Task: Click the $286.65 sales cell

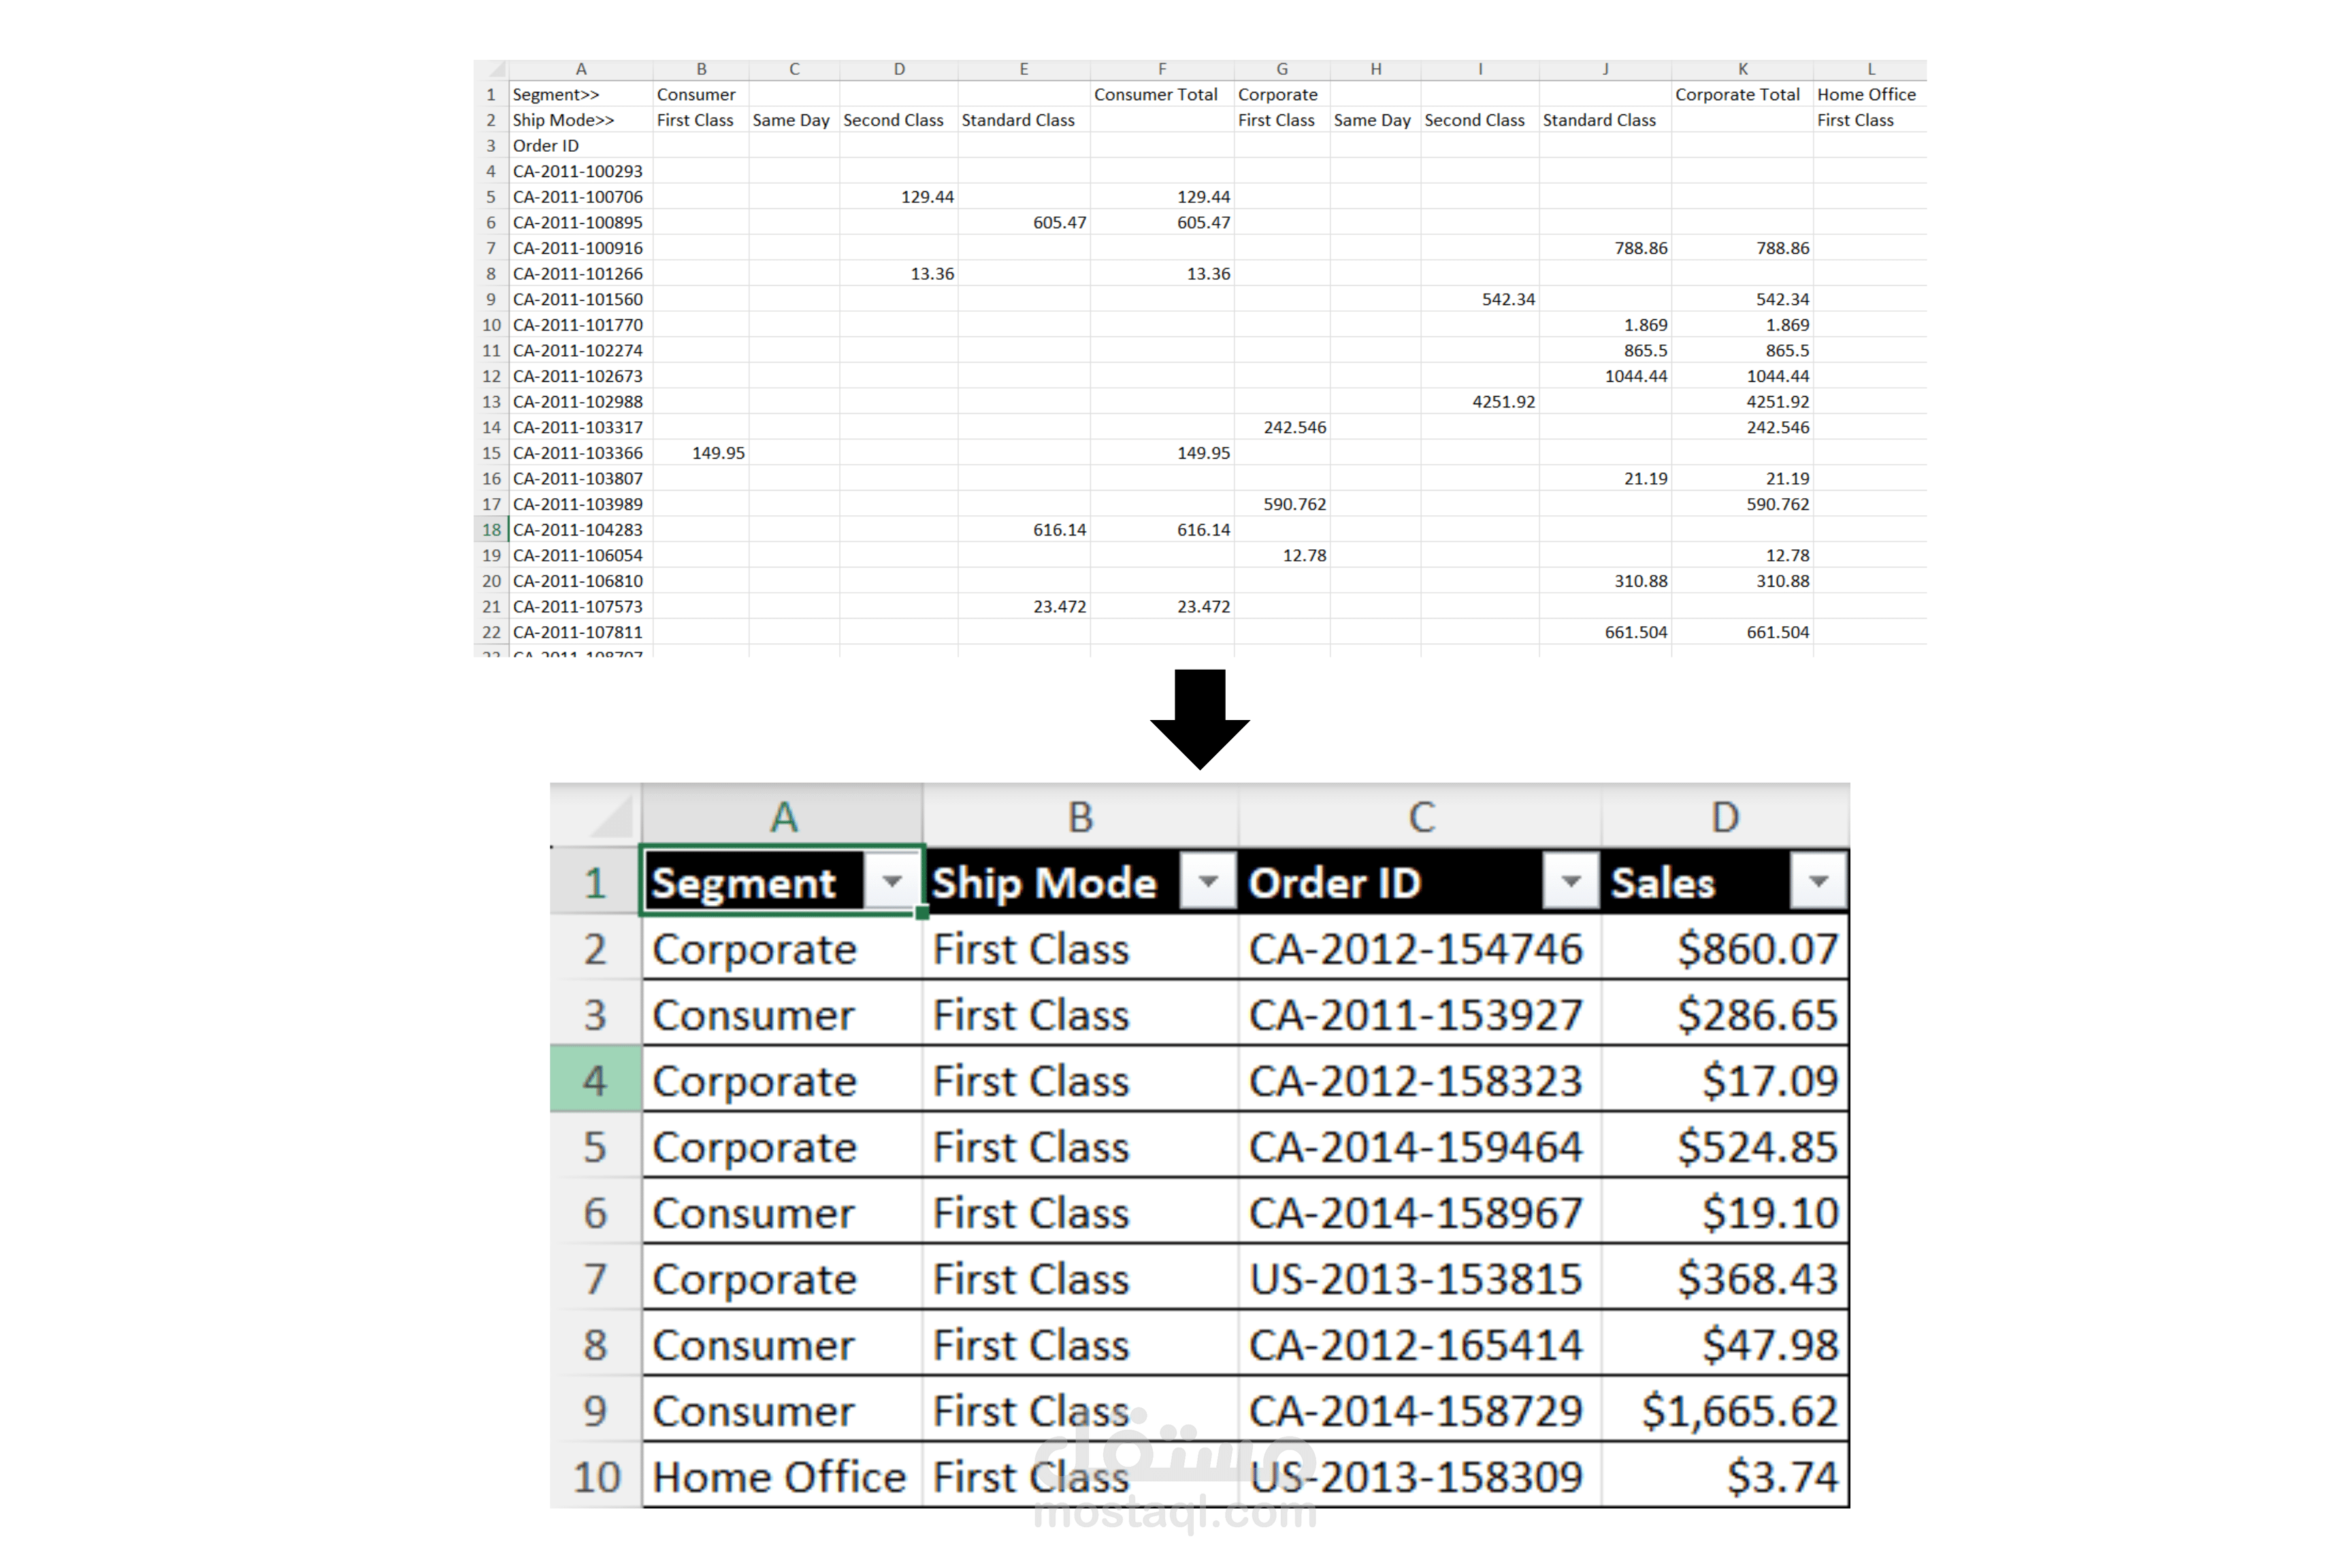Action: [1725, 1014]
